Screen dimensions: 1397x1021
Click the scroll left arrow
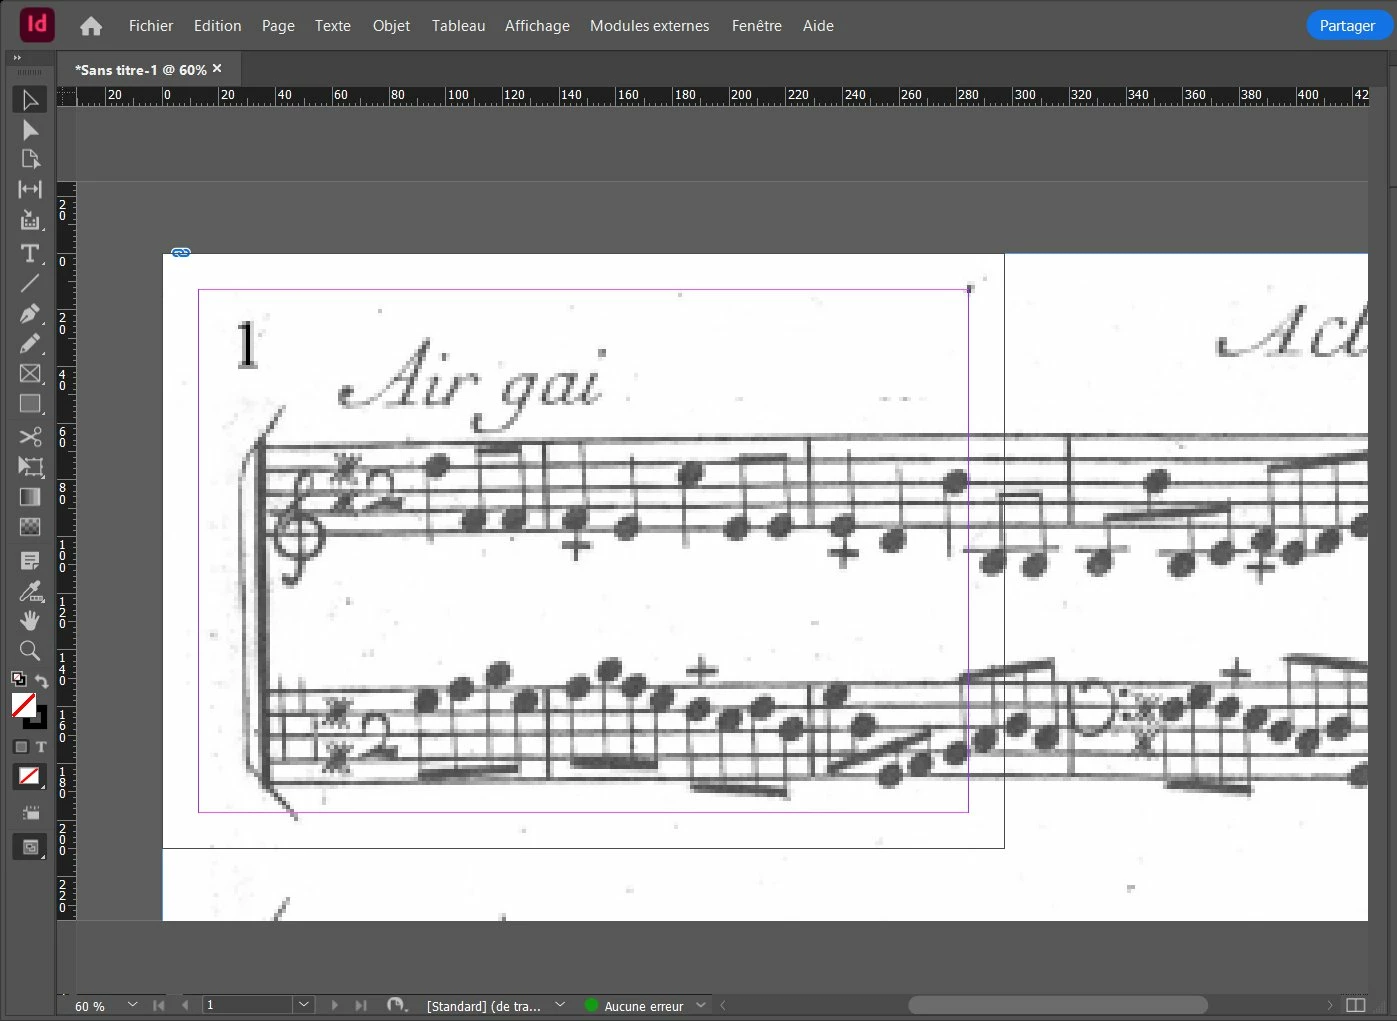pos(723,1005)
